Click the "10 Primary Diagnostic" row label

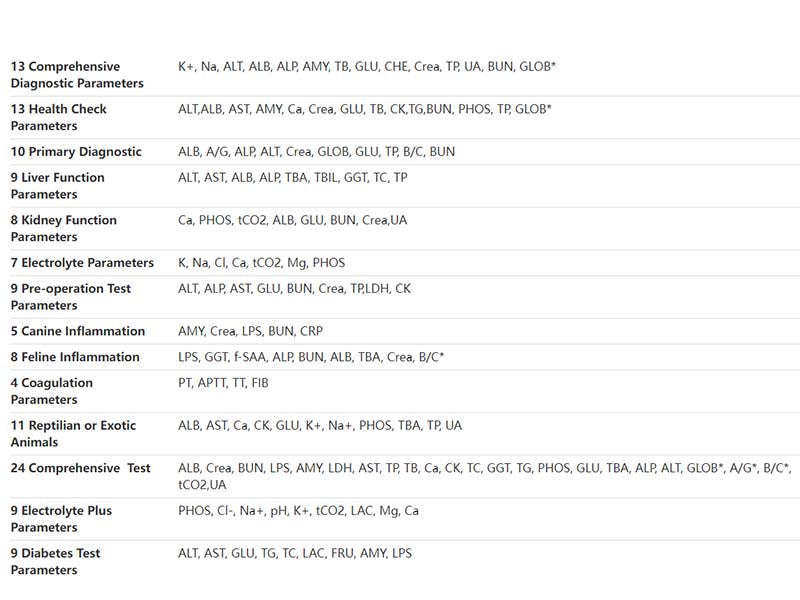pyautogui.click(x=76, y=152)
